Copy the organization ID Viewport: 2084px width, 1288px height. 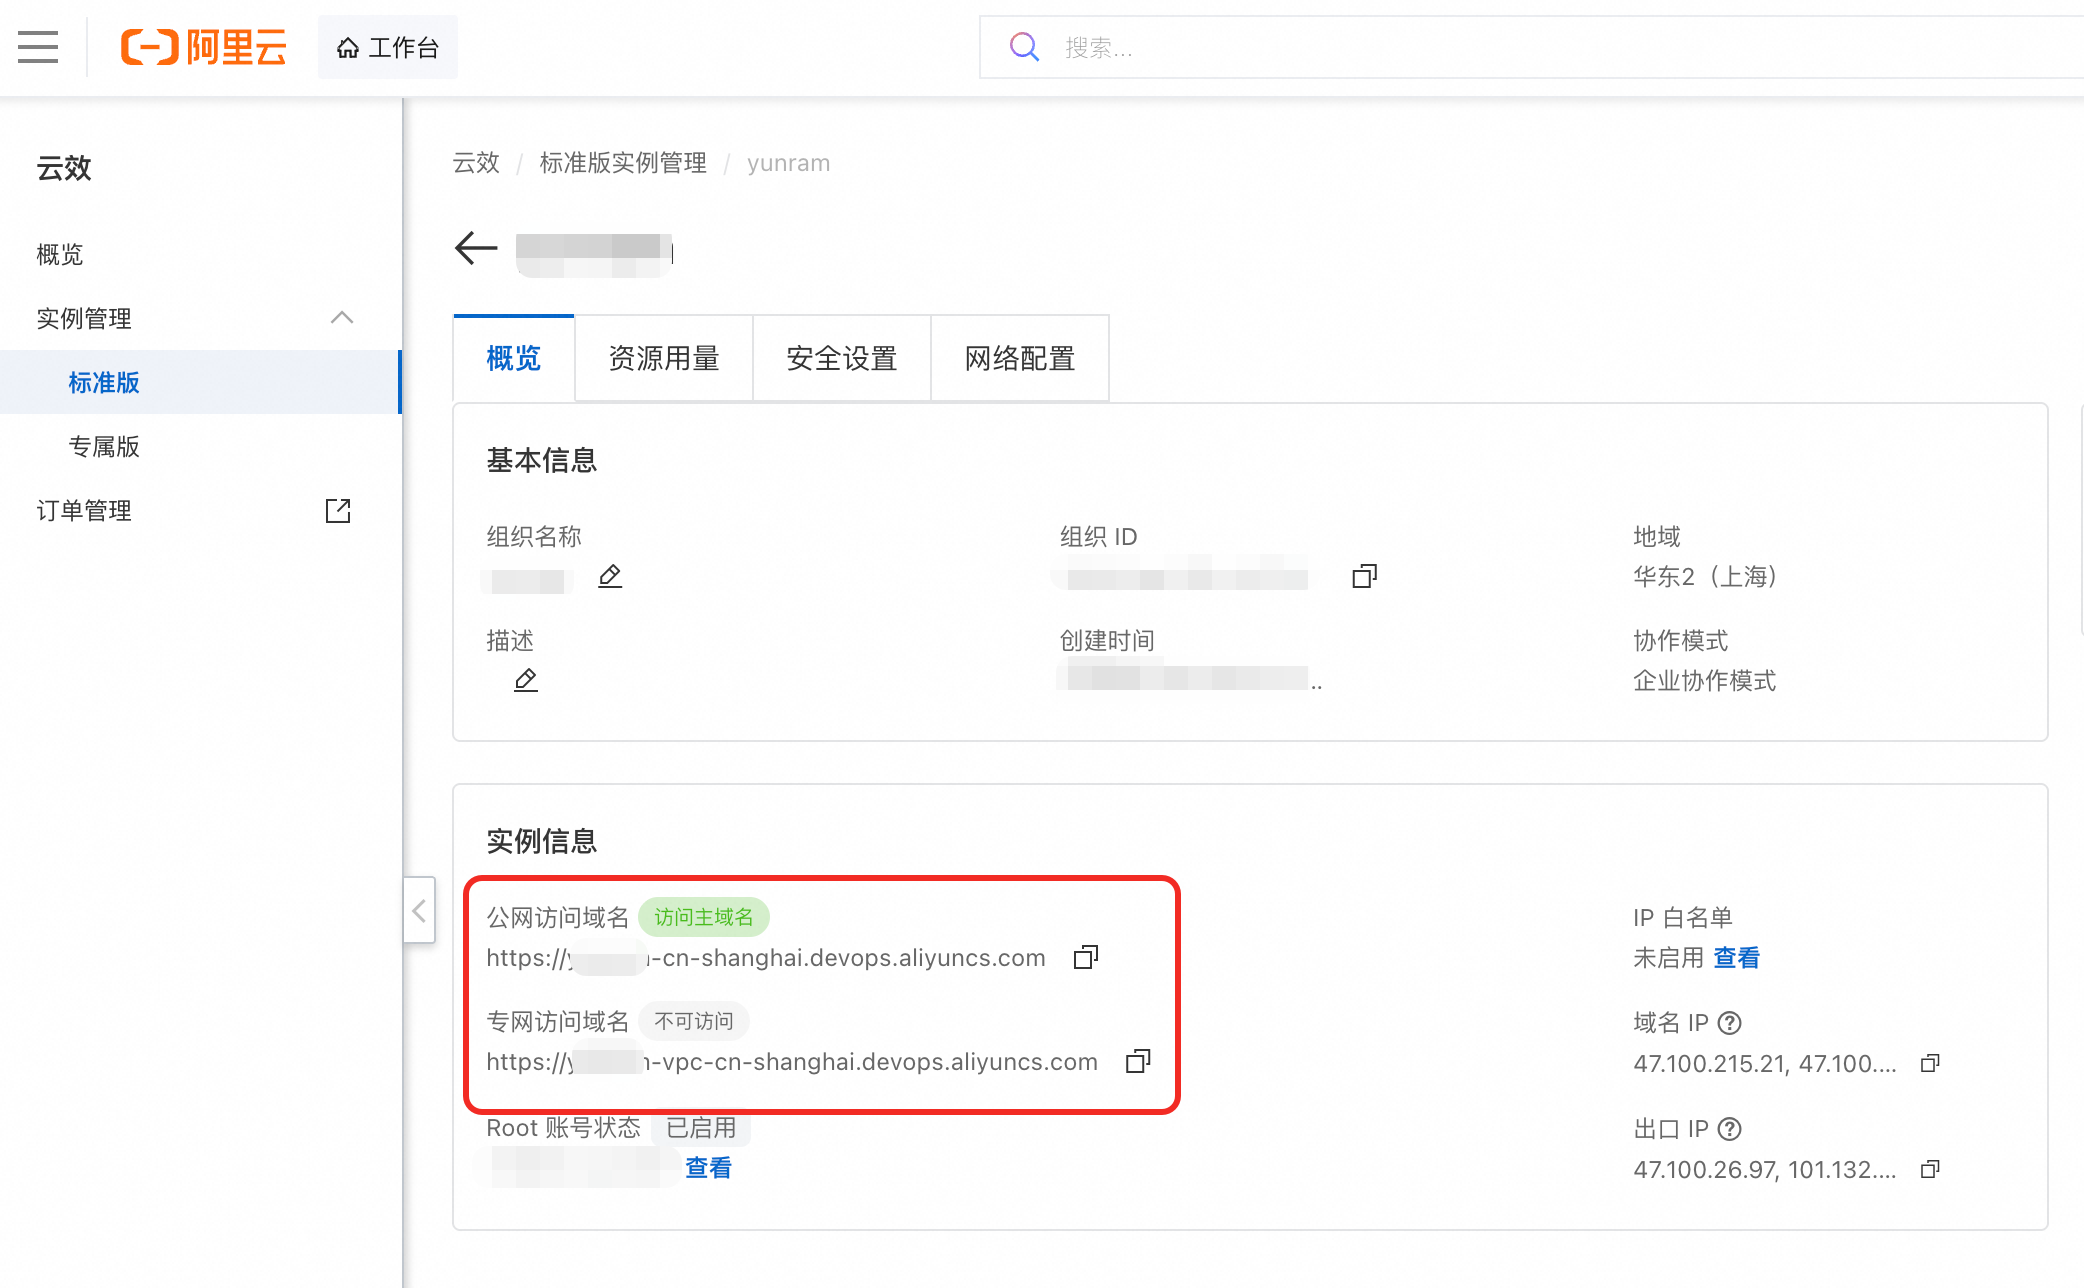(x=1364, y=576)
